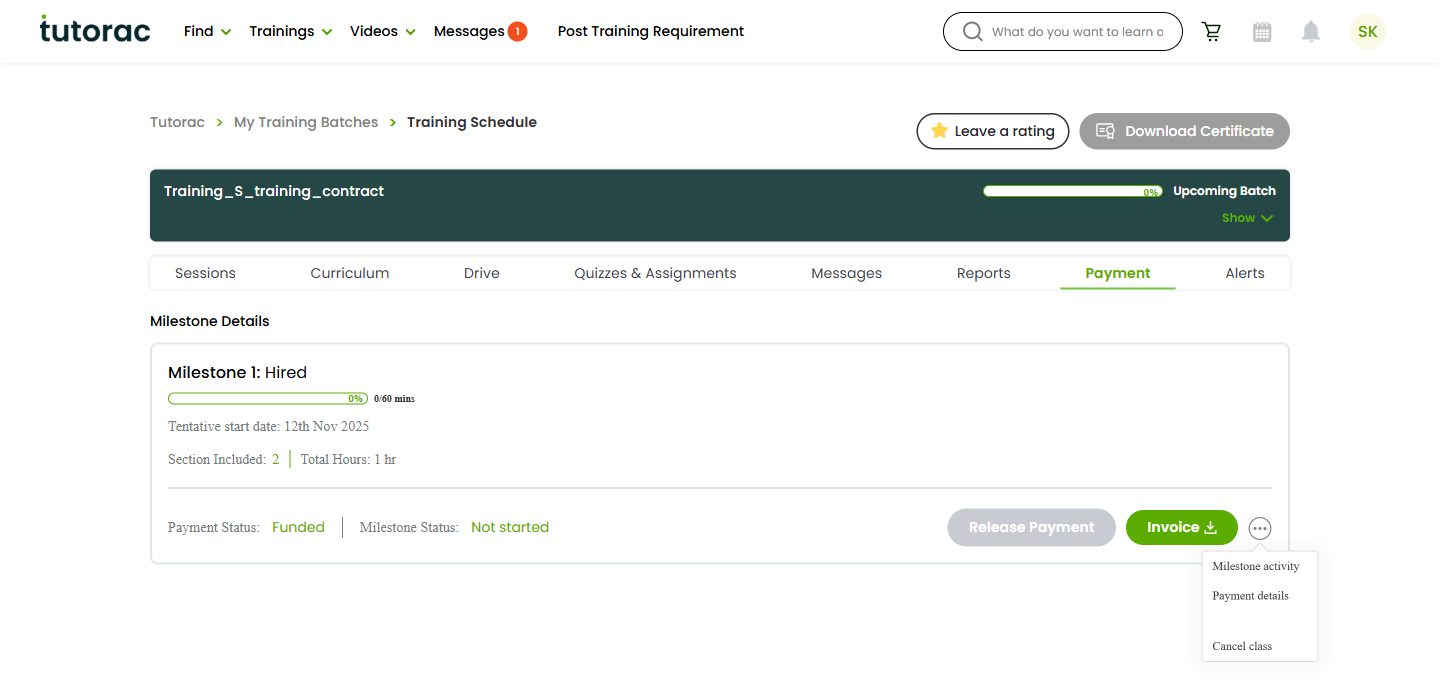This screenshot has height=683, width=1440.
Task: Choose Payment details from popup menu
Action: 1251,596
